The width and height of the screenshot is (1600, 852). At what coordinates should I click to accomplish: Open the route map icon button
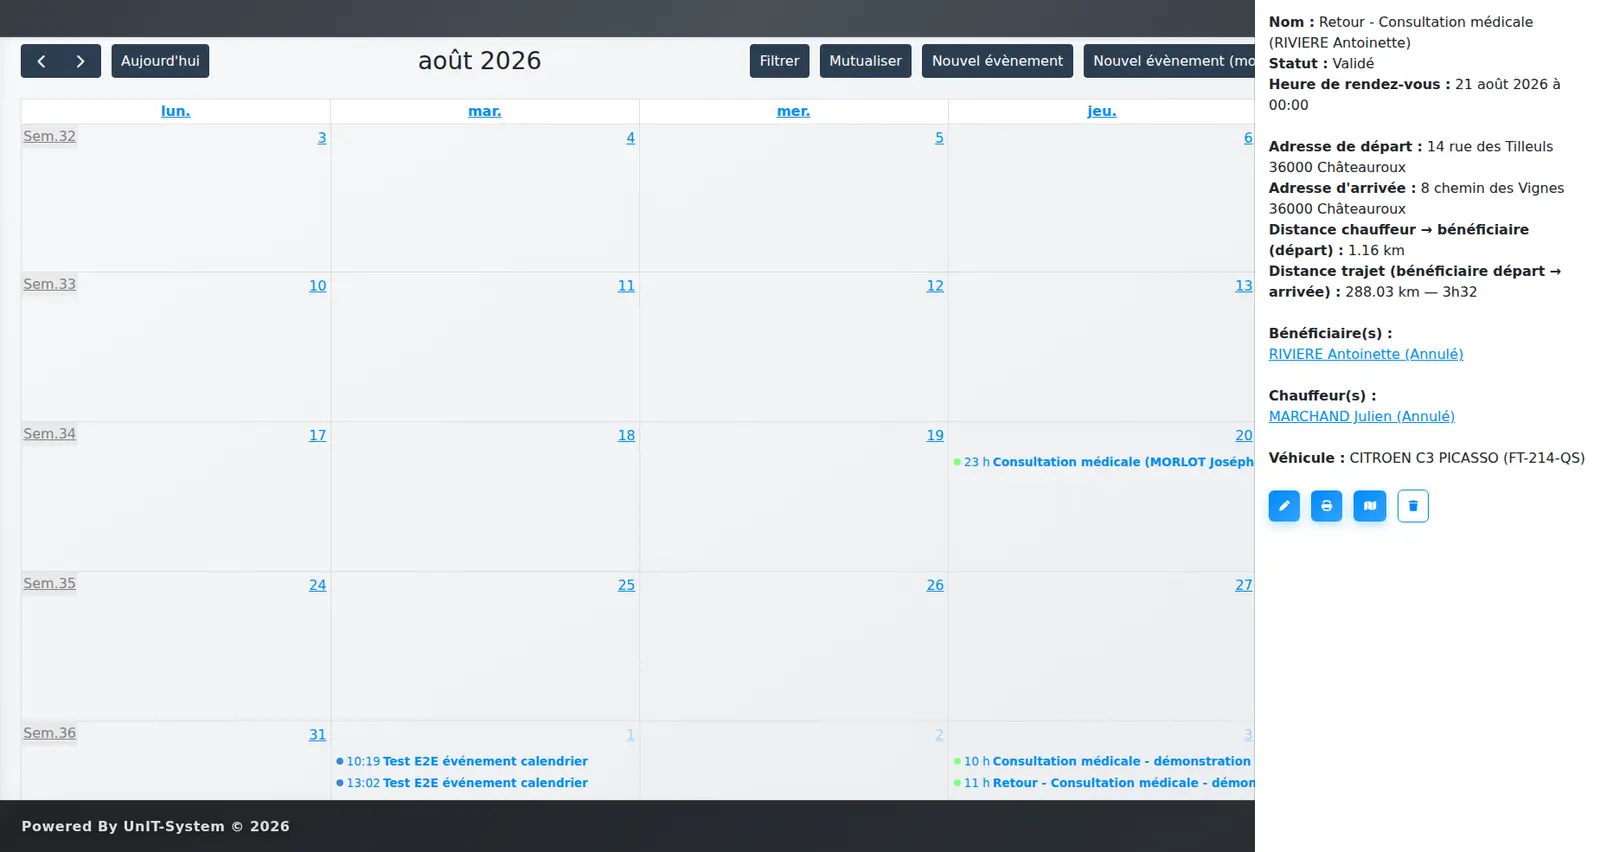(x=1370, y=506)
